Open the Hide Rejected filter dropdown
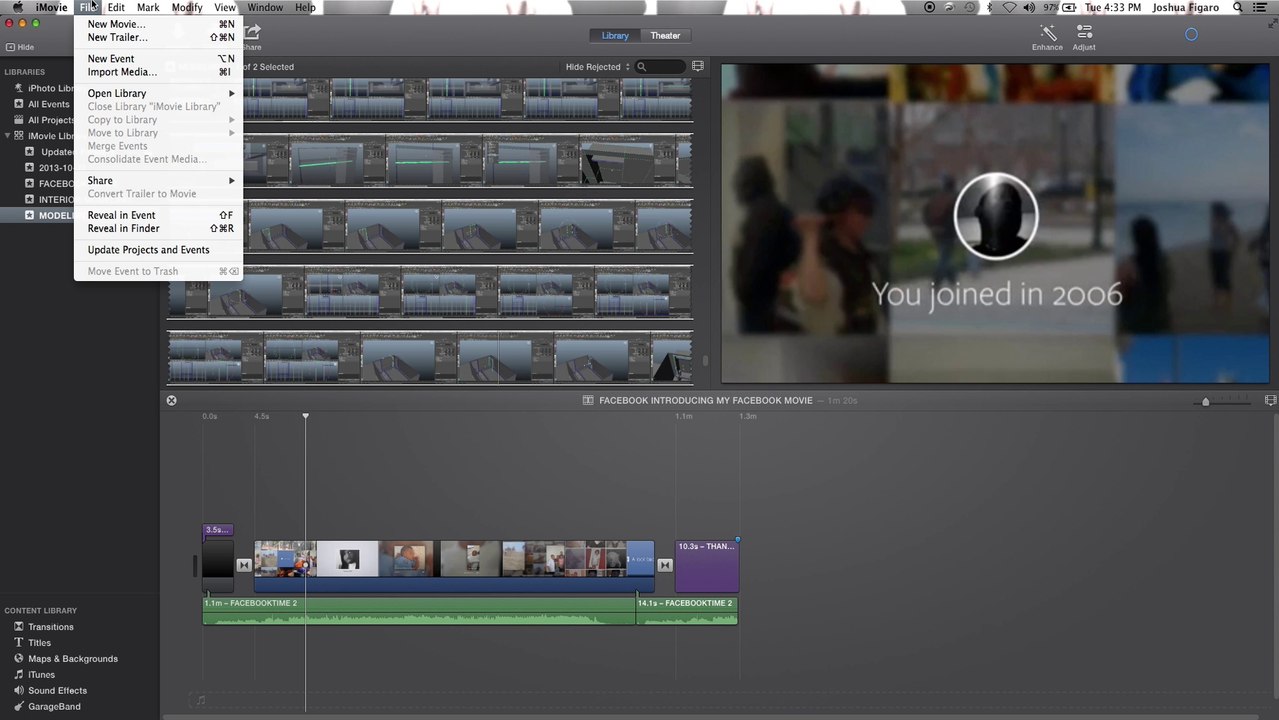 pyautogui.click(x=598, y=67)
